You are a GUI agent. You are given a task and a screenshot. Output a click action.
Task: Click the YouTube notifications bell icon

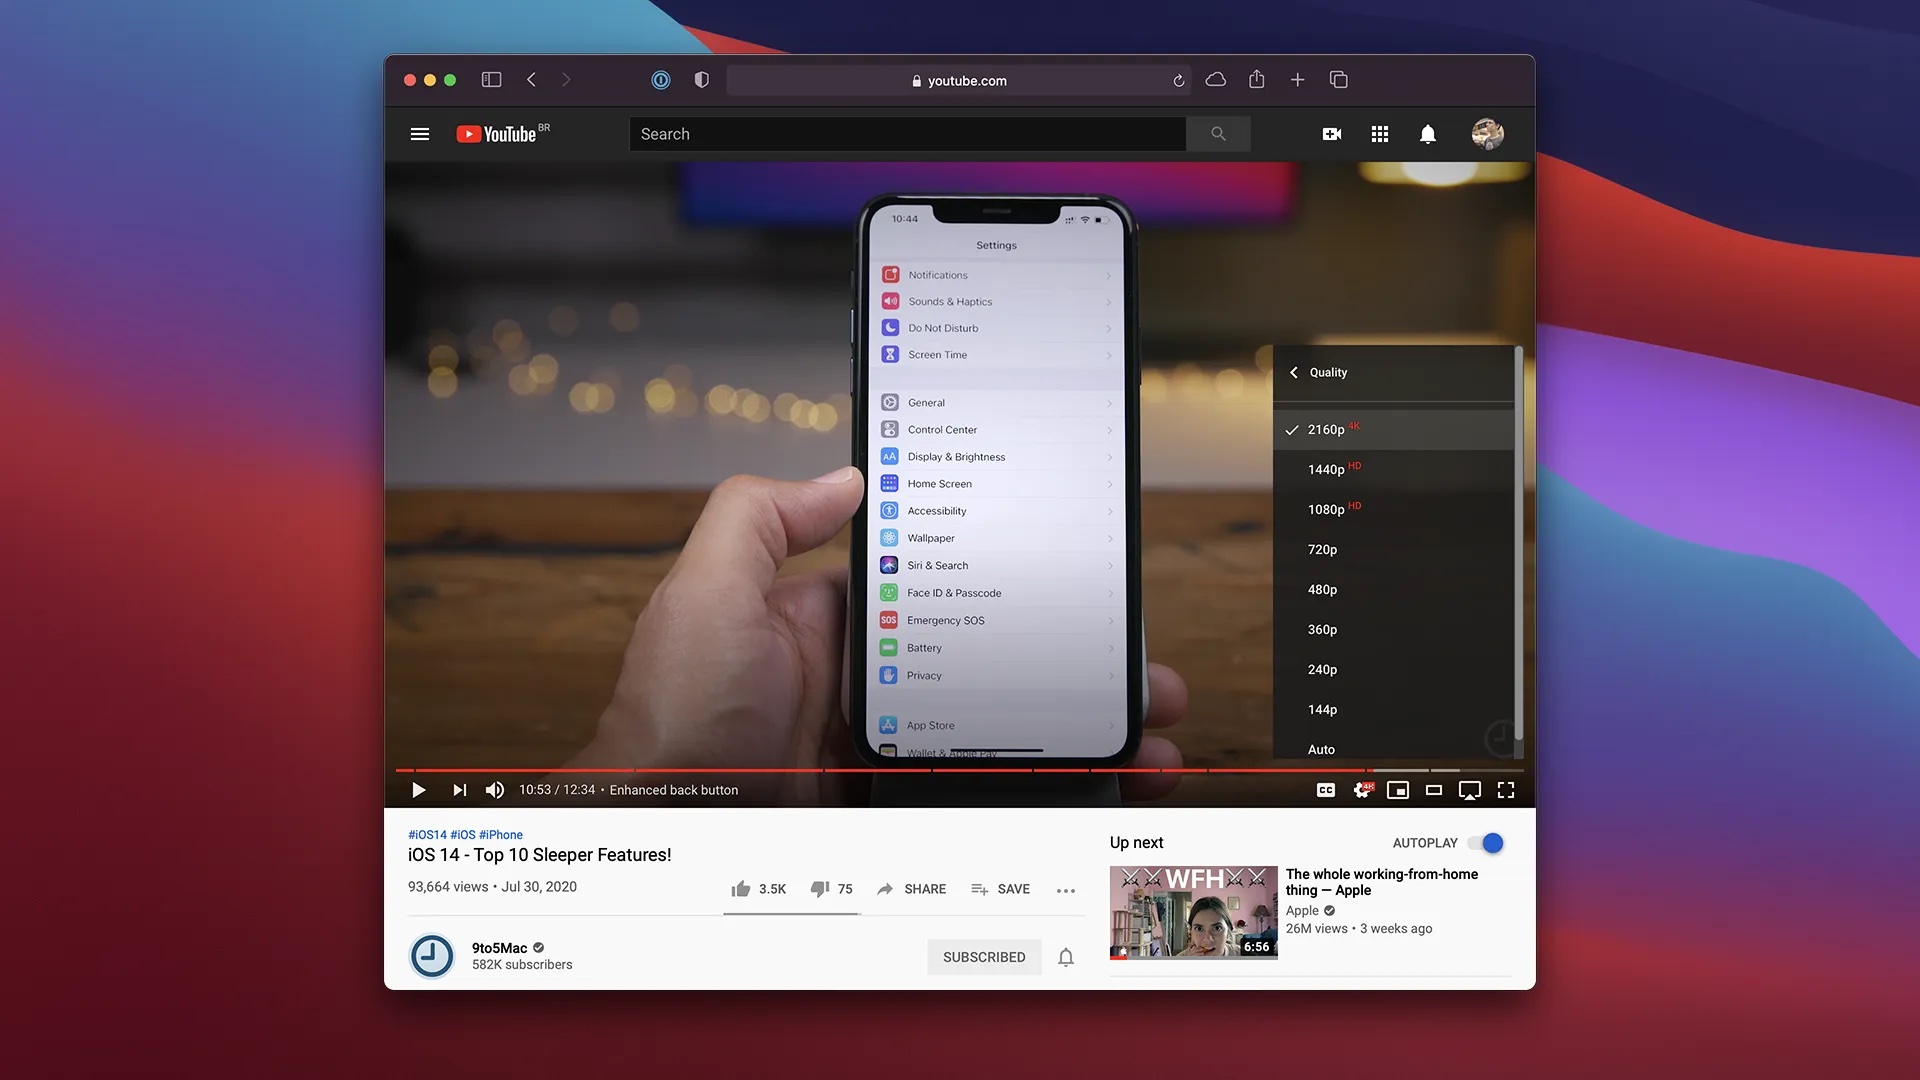click(x=1428, y=133)
